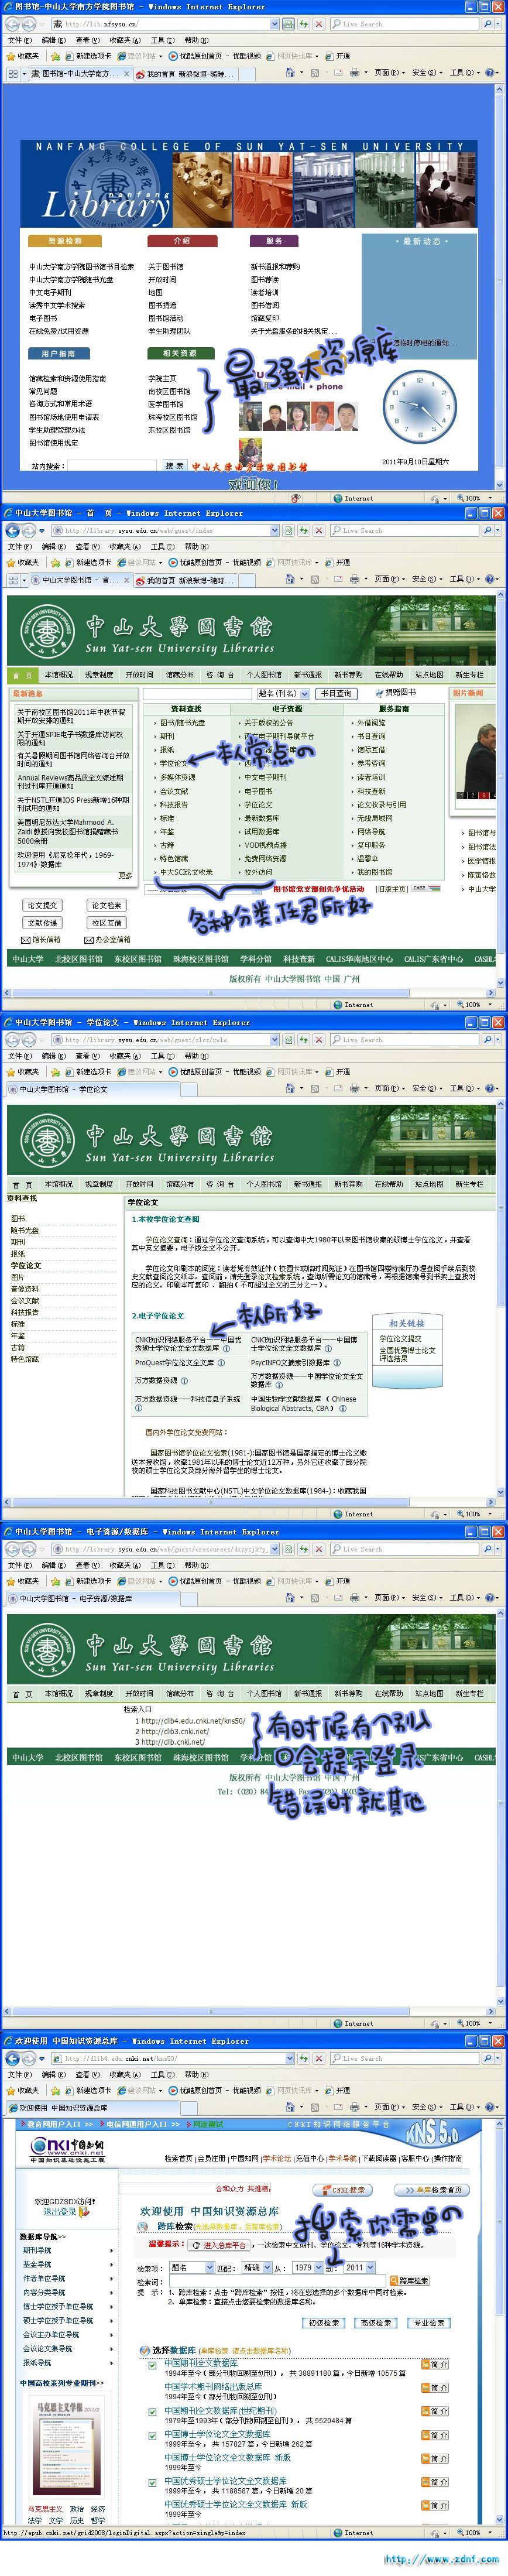Click Home icon in Nanfang College window command bar
The width and height of the screenshot is (508, 2576).
[x=289, y=73]
